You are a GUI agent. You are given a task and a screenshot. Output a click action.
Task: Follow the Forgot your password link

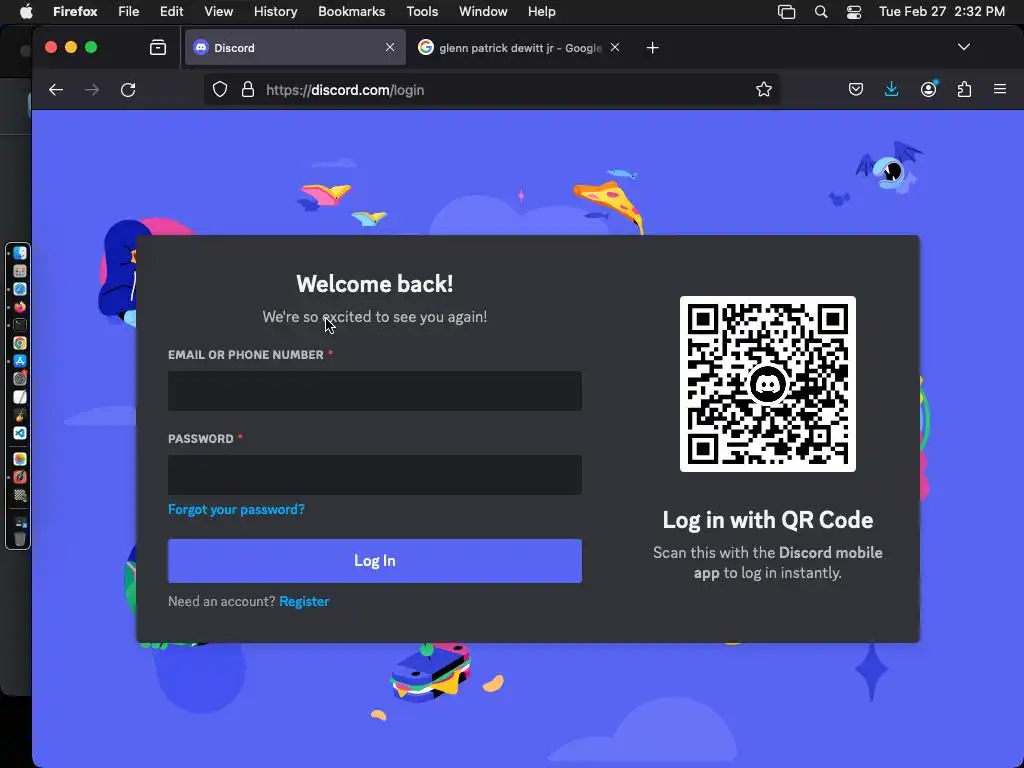236,509
